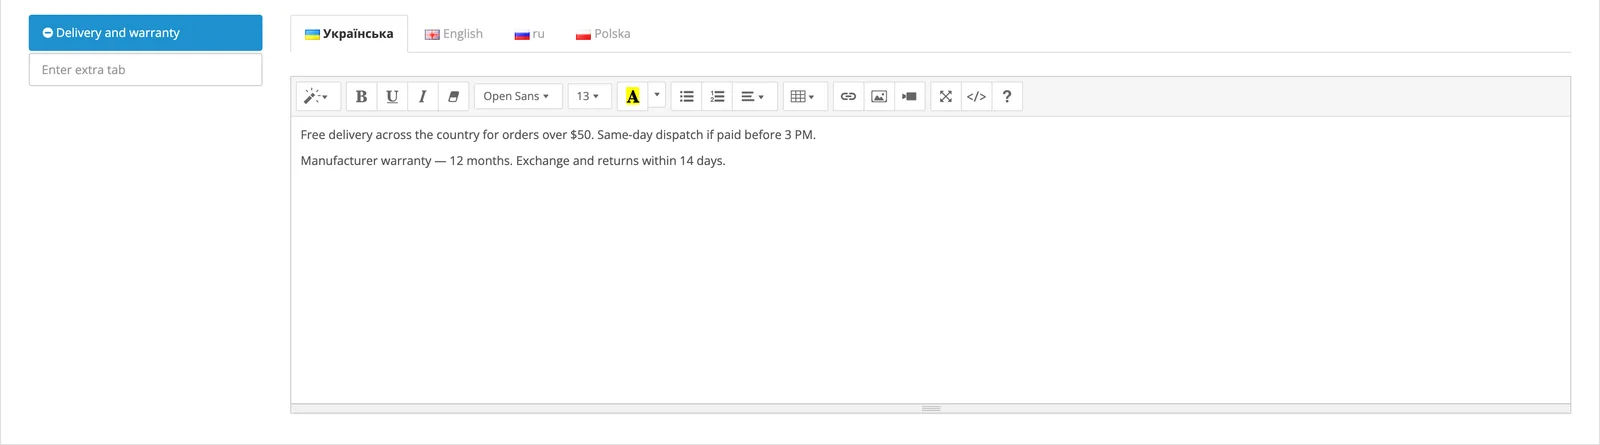Grab the editor resize handle bar
Viewport: 1600px width, 445px height.
(x=931, y=409)
